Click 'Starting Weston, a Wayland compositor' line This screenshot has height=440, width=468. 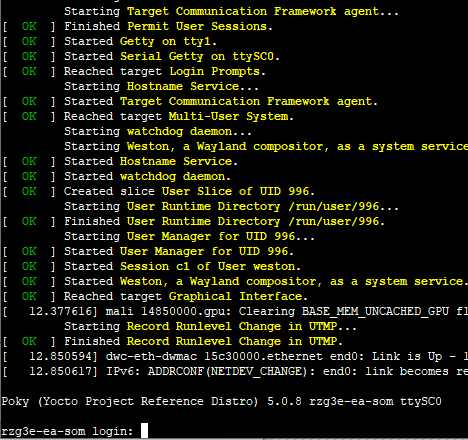(266, 146)
